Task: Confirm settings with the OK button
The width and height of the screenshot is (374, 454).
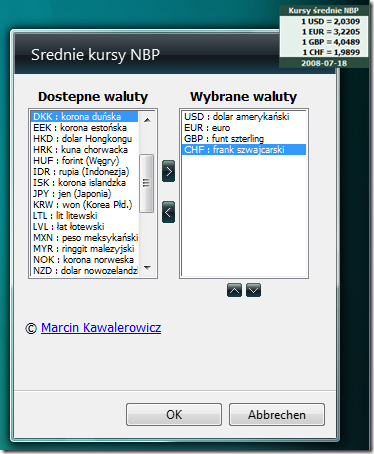Action: click(174, 415)
